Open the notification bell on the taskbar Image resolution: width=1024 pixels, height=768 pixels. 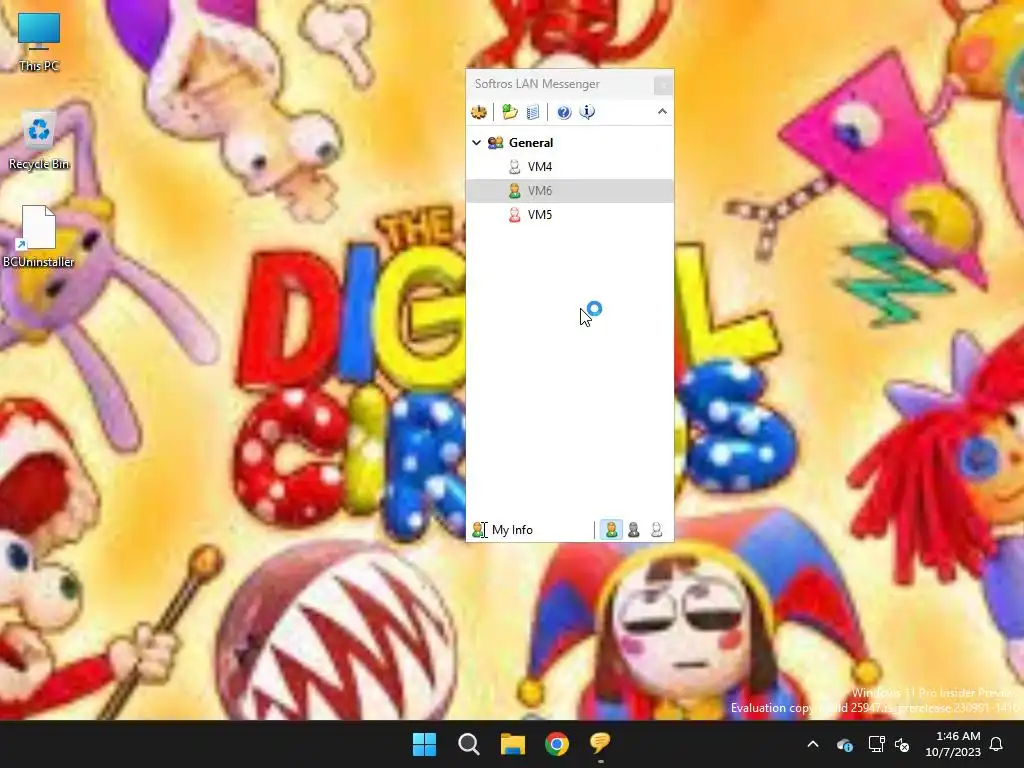tap(997, 744)
